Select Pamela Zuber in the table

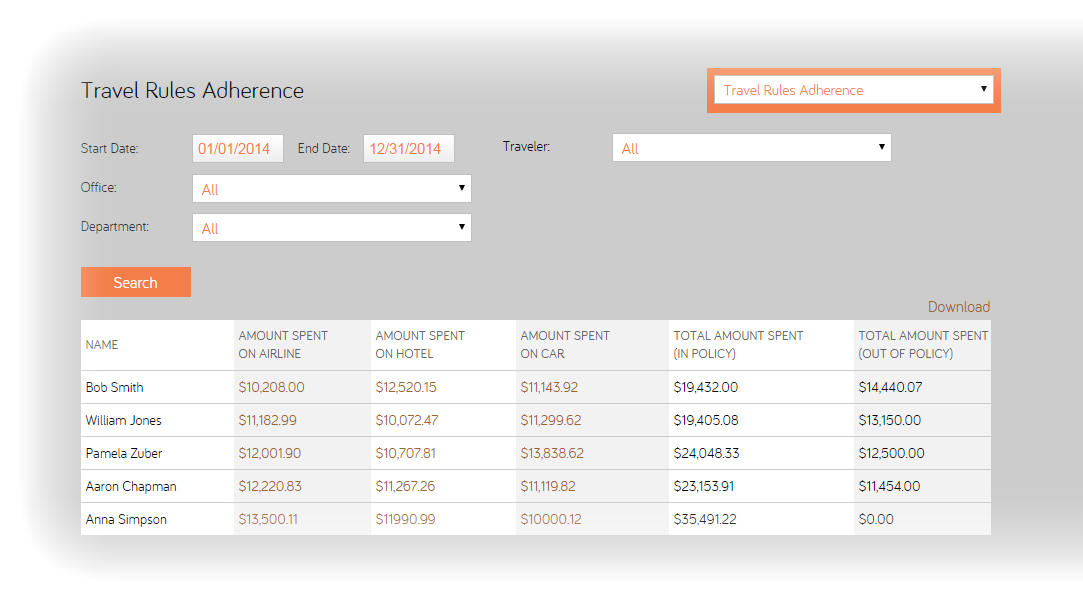124,454
